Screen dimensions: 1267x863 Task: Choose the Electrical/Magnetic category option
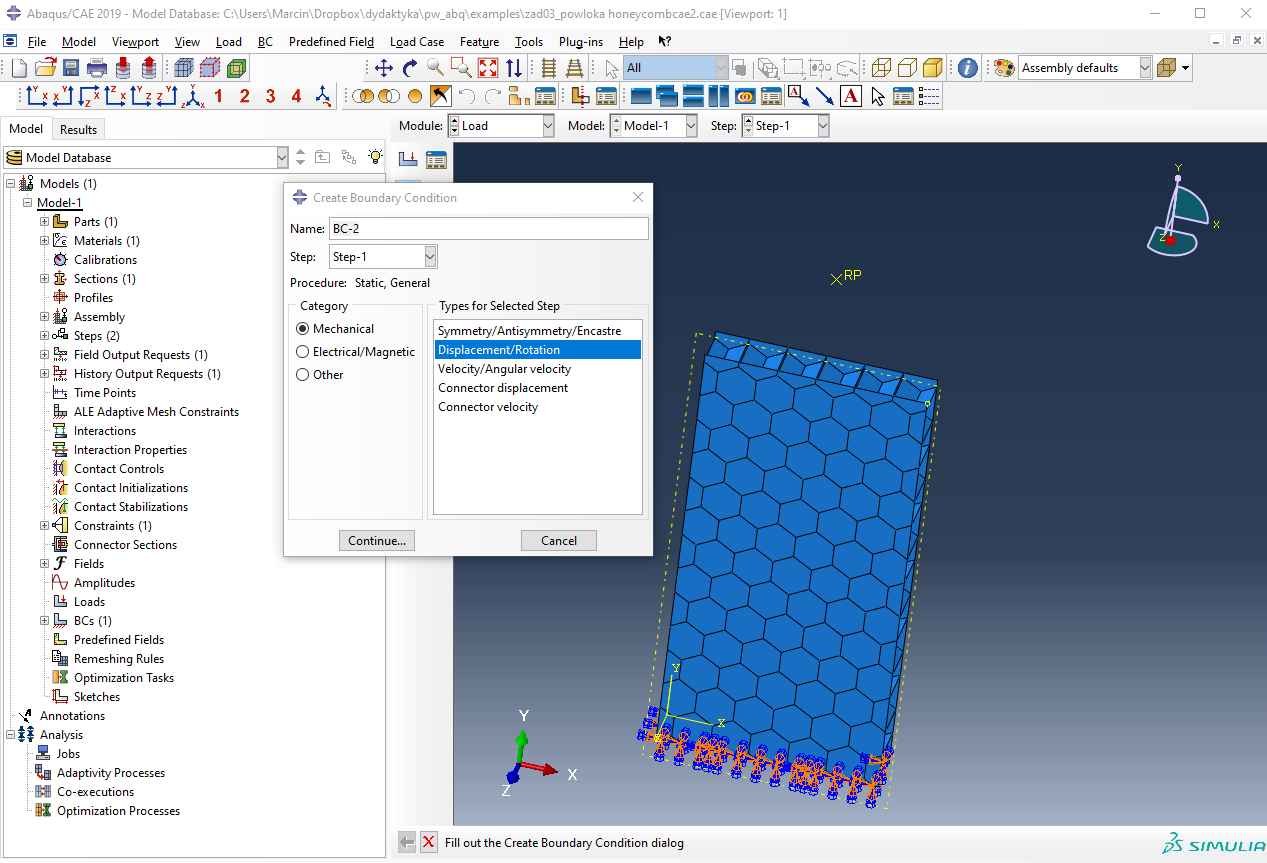pyautogui.click(x=303, y=352)
